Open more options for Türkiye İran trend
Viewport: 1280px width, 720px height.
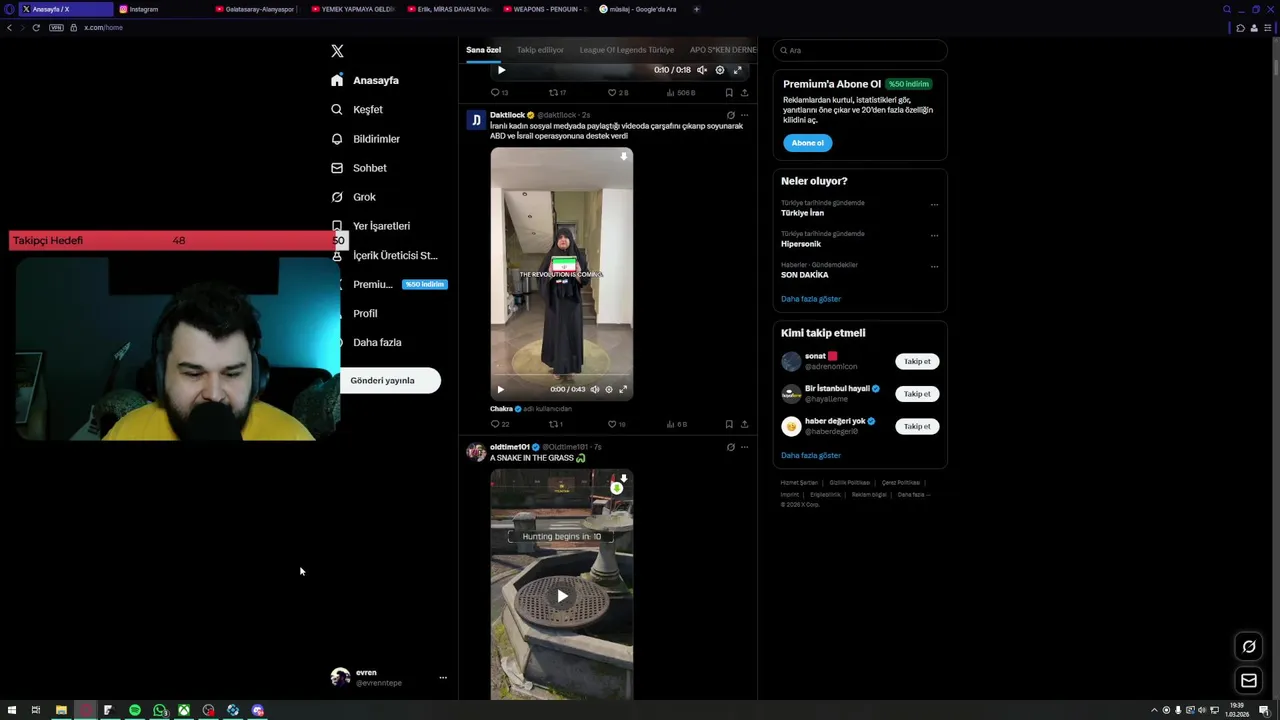[x=934, y=205]
